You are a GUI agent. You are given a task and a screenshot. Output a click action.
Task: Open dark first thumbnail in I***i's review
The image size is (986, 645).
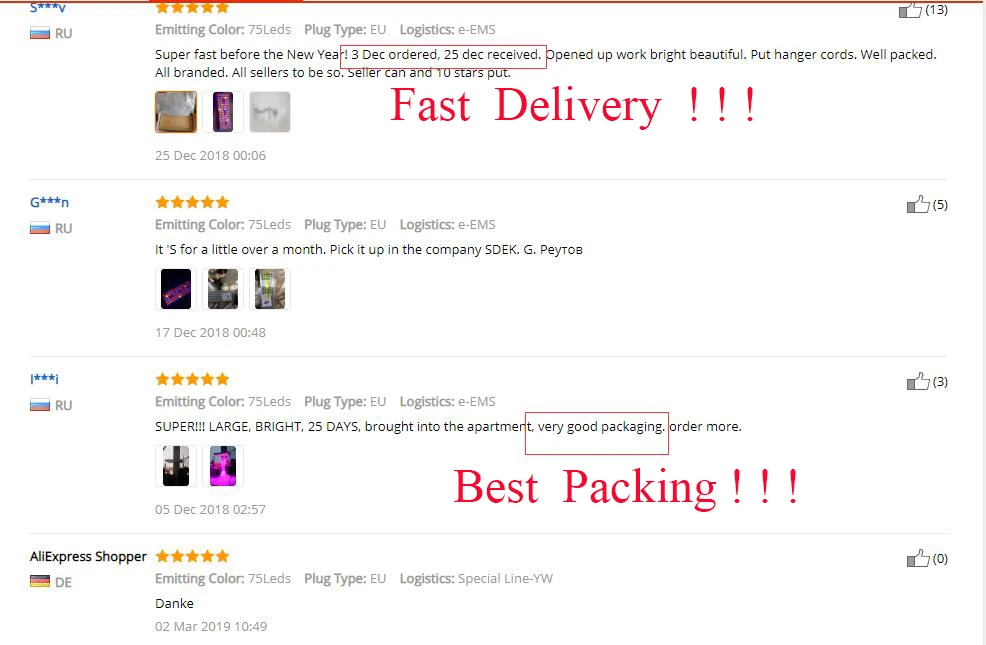pos(176,466)
